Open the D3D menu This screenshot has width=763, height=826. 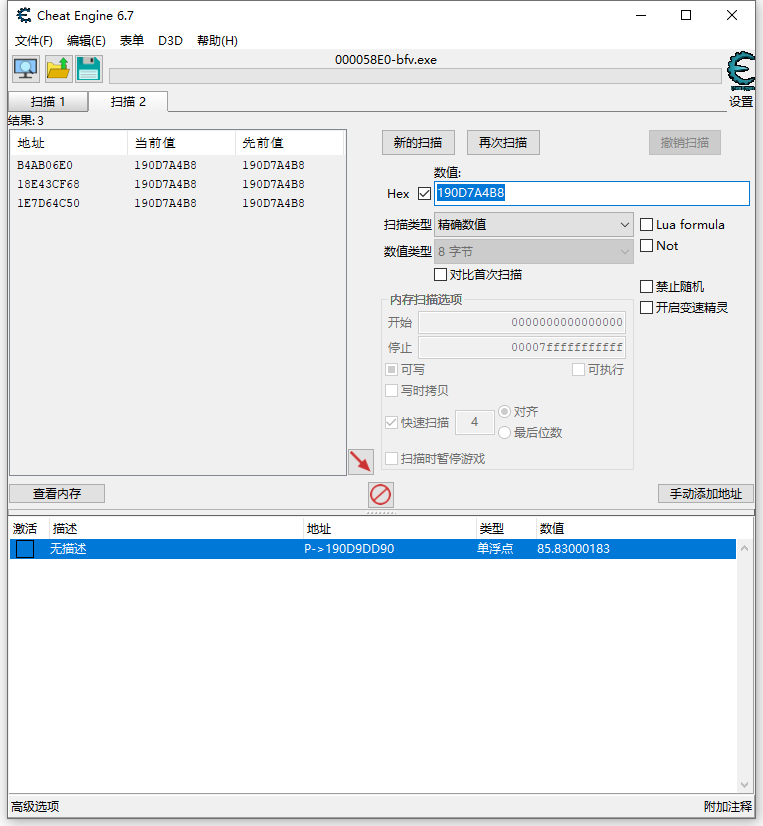coord(170,41)
